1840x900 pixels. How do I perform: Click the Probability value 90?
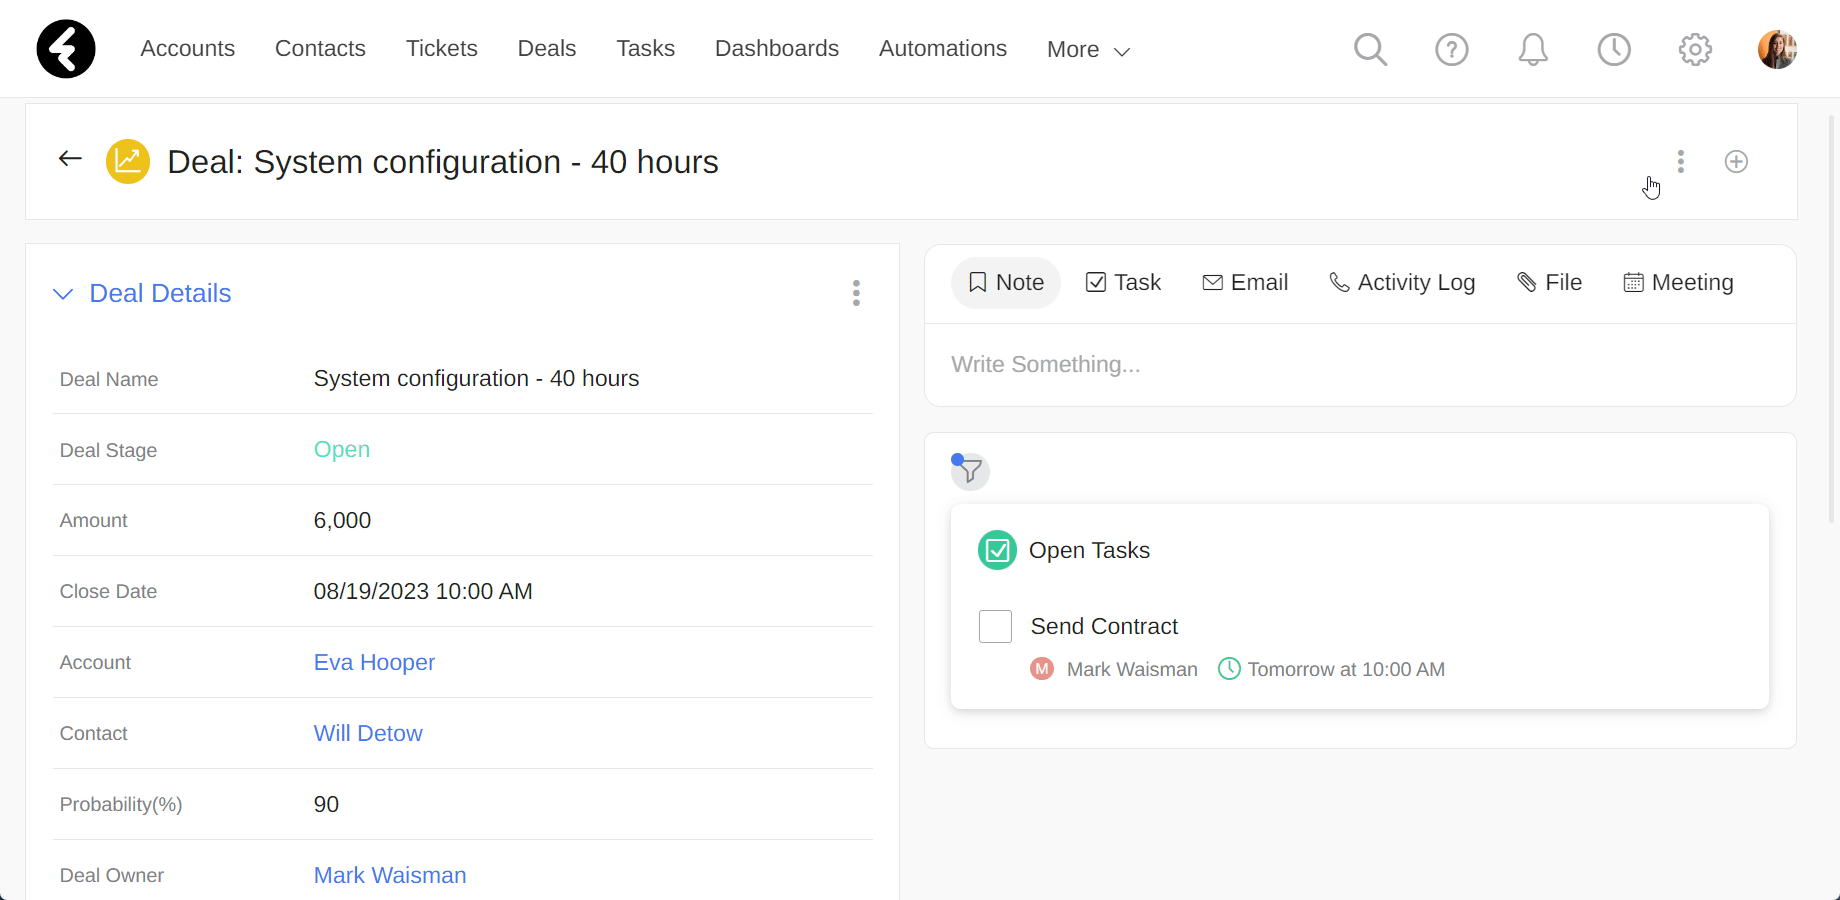326,804
